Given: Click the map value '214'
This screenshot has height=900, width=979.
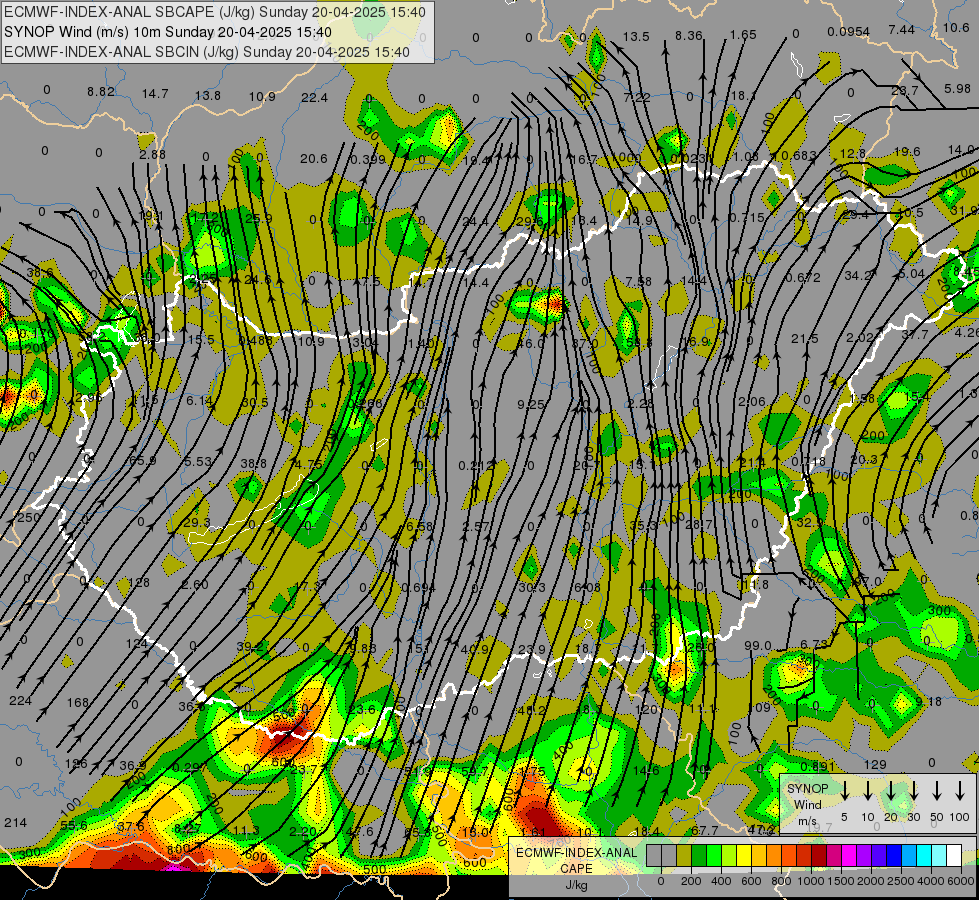Looking at the screenshot, I should (x=16, y=823).
